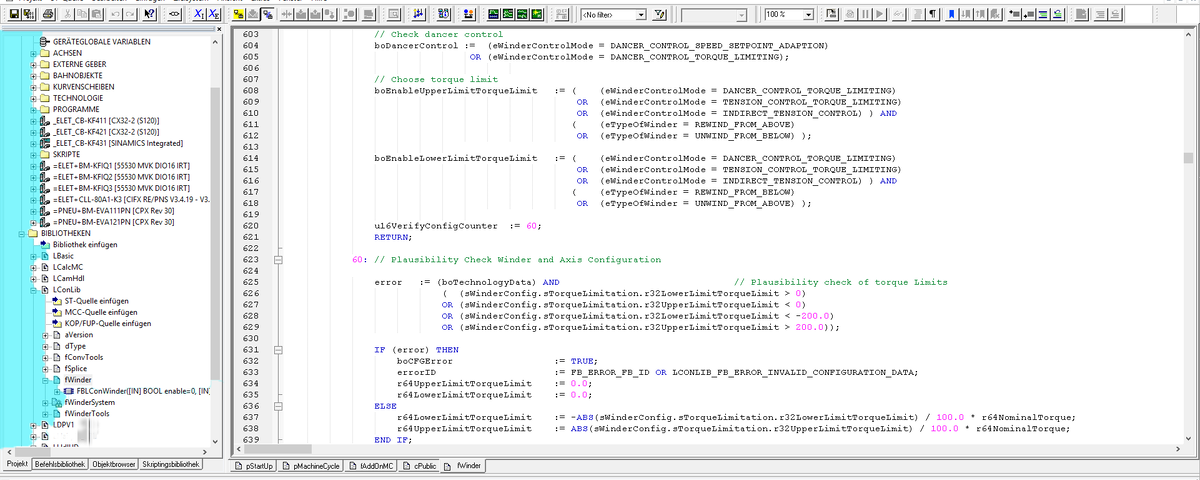Click the Redo arrow icon

pyautogui.click(x=130, y=14)
